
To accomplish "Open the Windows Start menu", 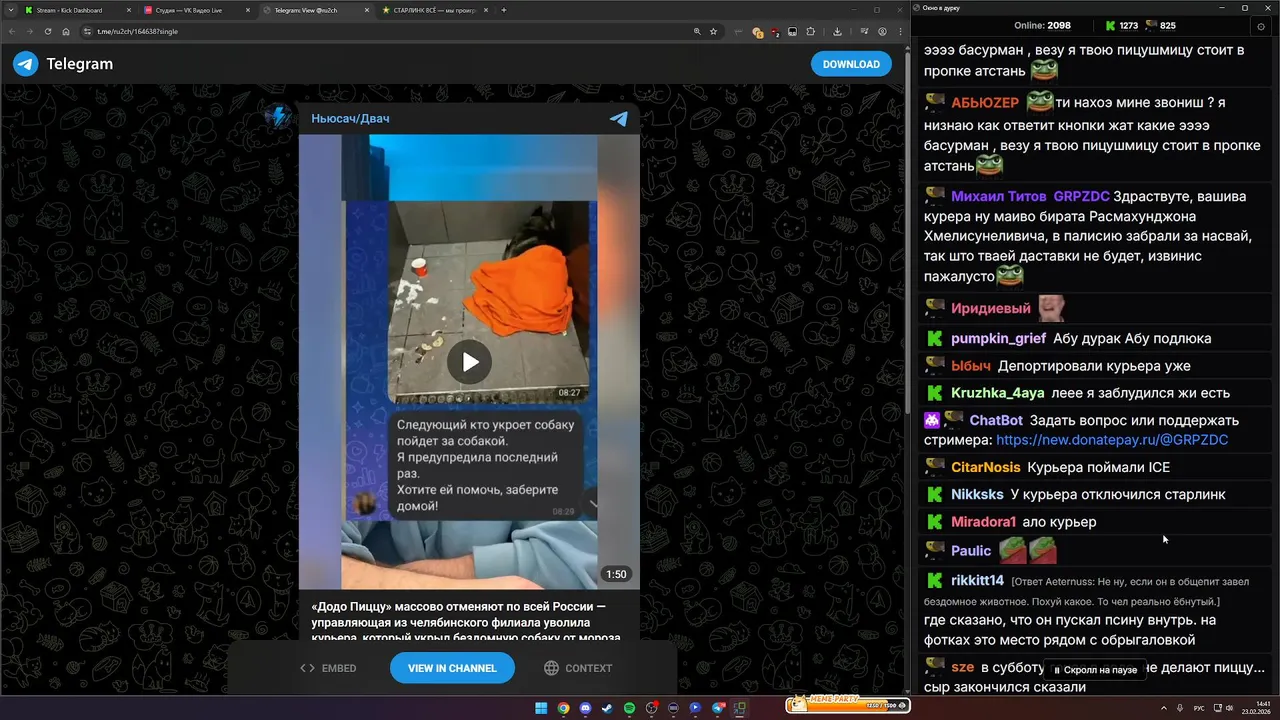I will point(541,708).
